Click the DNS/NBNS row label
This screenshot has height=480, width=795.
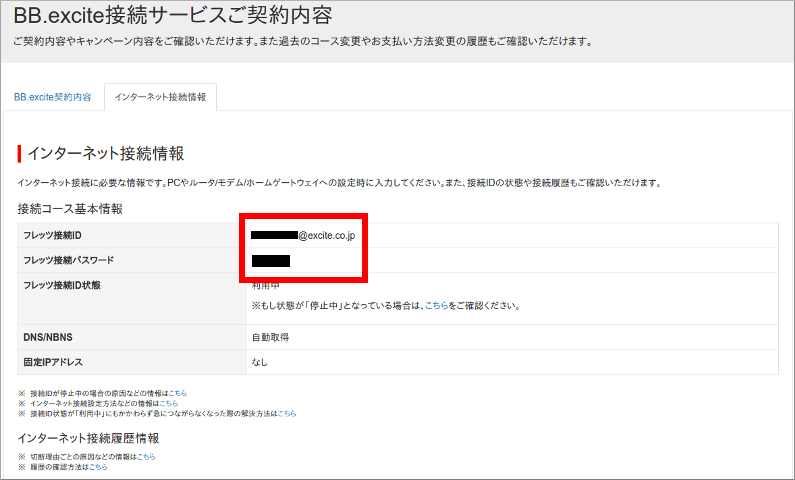[48, 337]
